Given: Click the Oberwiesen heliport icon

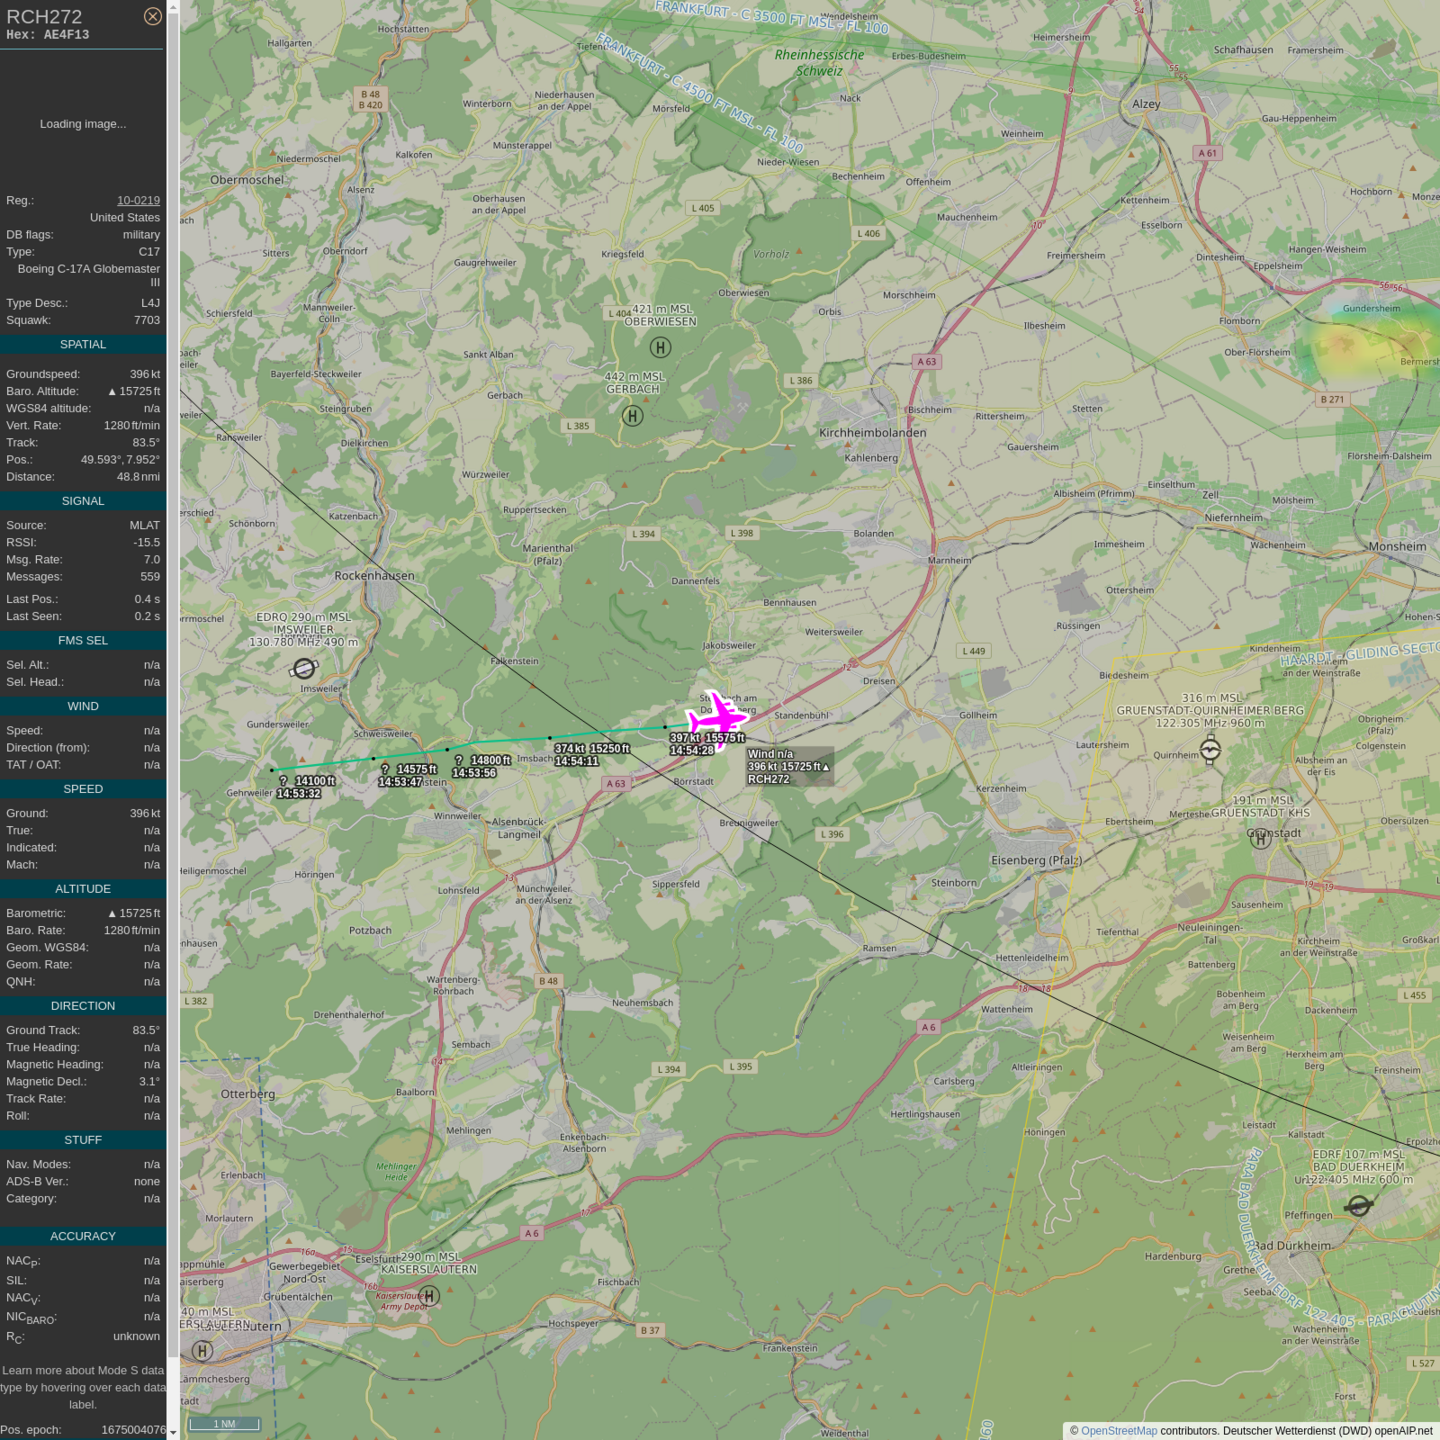Looking at the screenshot, I should [660, 348].
